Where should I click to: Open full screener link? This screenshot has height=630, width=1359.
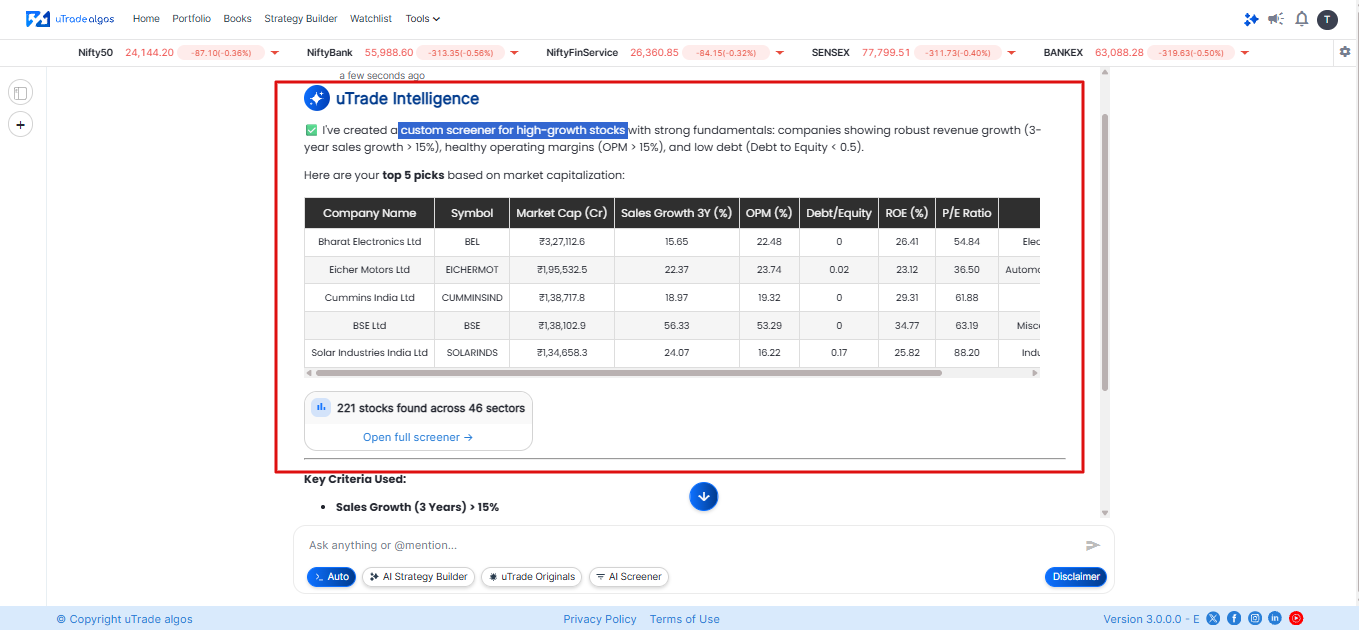point(418,437)
